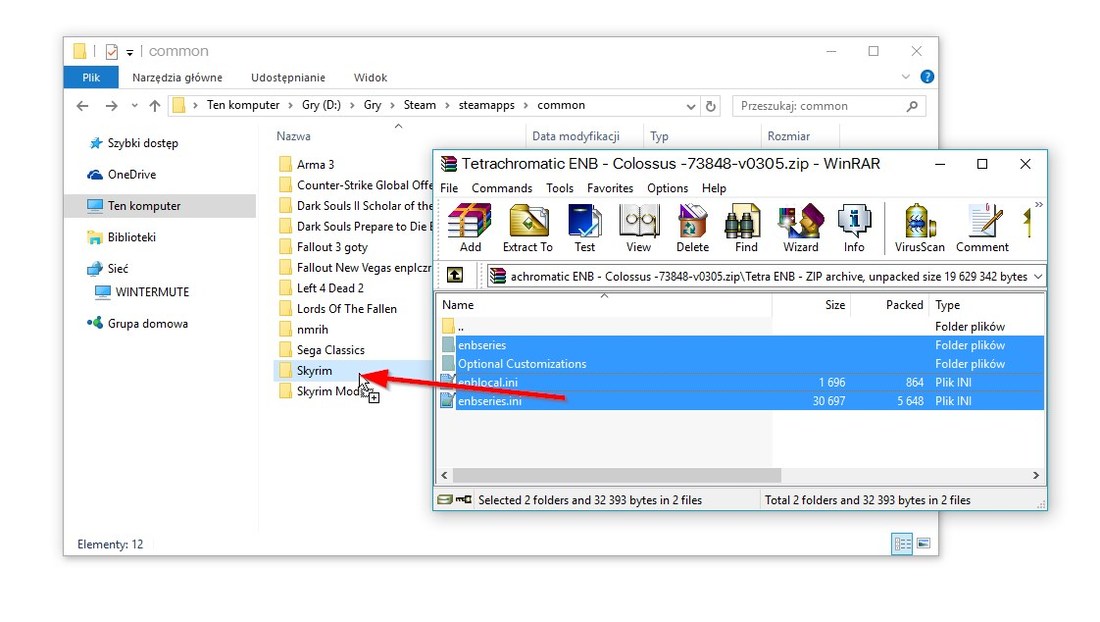Screen dimensions: 1100x622
Task: Open Explorer help question mark icon
Action: 927,76
